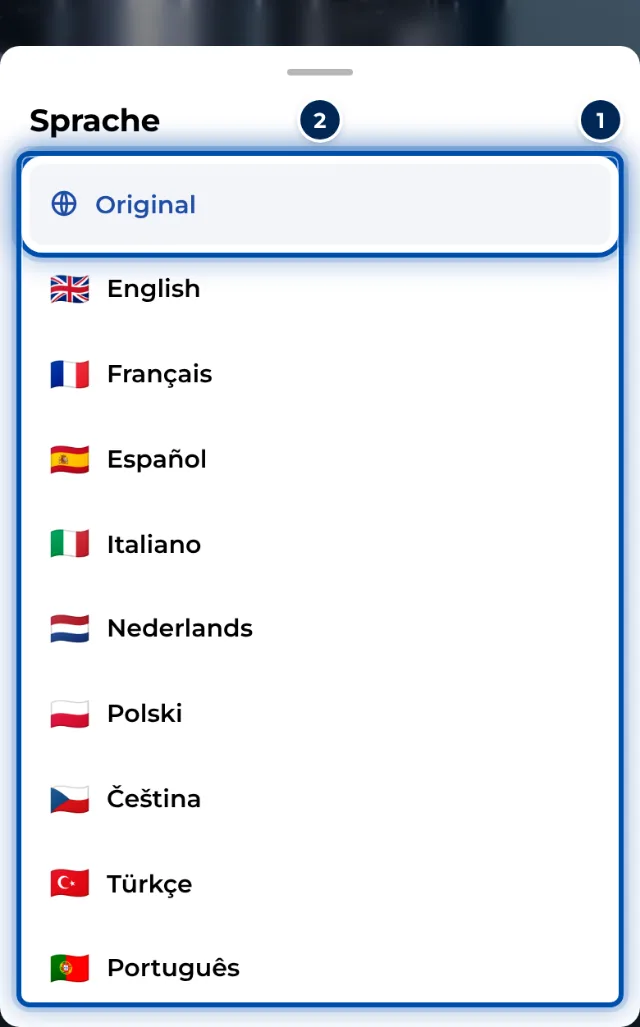Choose Polski from the list
This screenshot has height=1027, width=640.
coord(320,714)
